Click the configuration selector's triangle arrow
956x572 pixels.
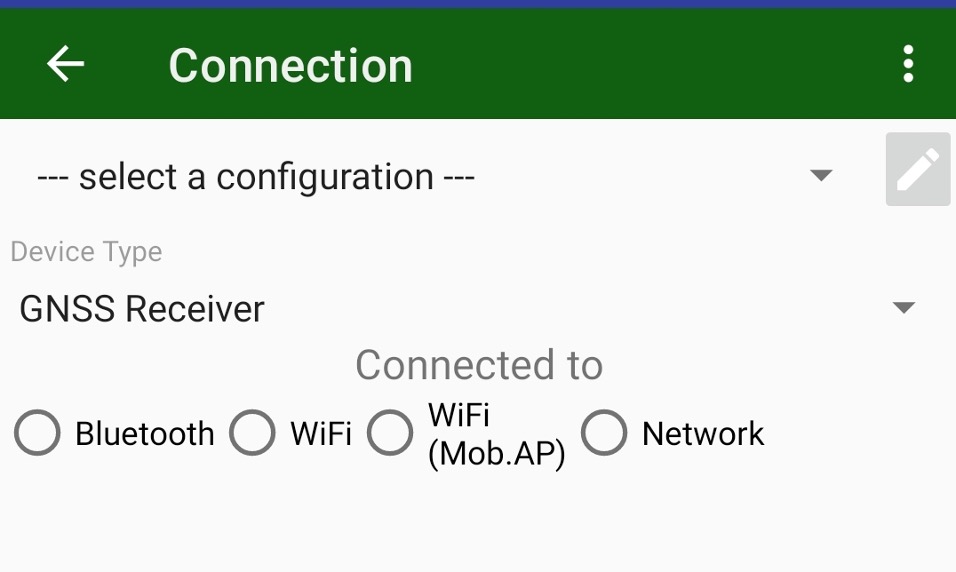tap(821, 176)
